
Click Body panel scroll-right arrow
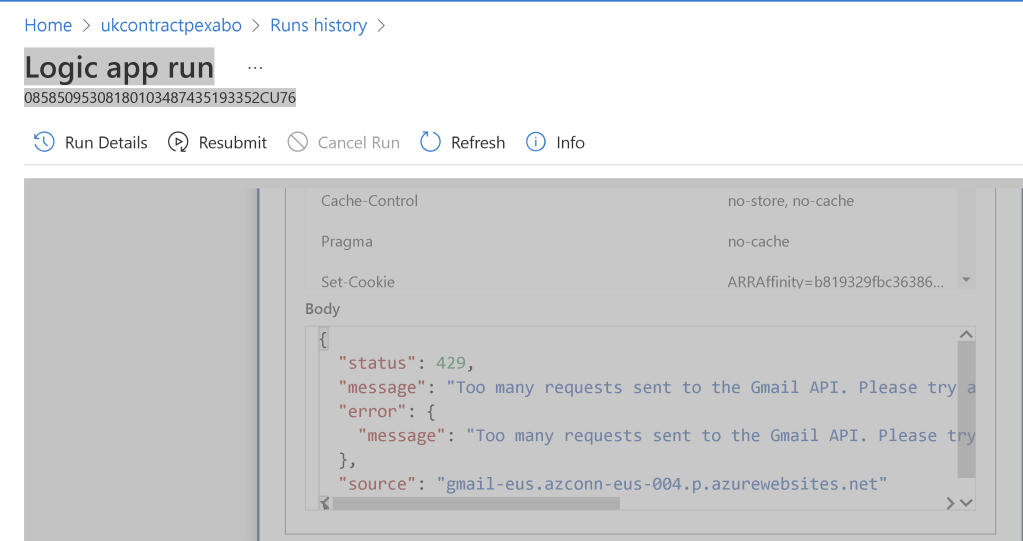click(951, 503)
